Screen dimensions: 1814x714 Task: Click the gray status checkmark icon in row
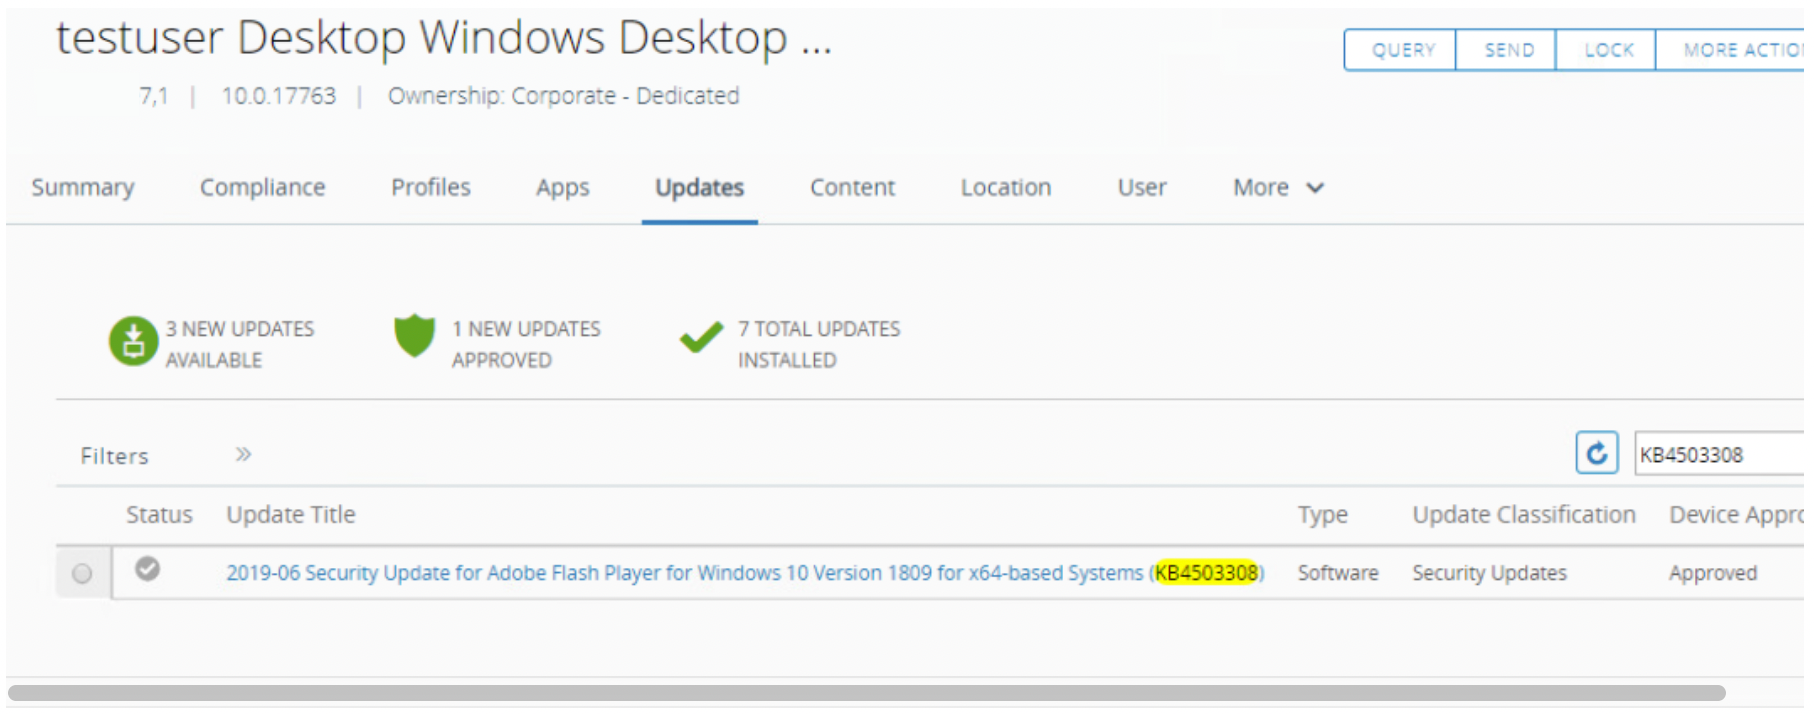(x=148, y=569)
